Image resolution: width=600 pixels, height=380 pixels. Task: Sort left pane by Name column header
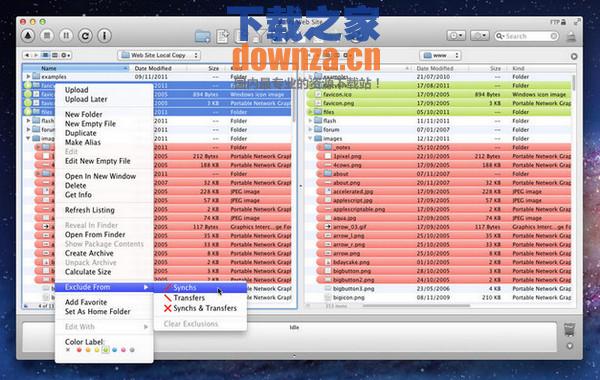(76, 68)
